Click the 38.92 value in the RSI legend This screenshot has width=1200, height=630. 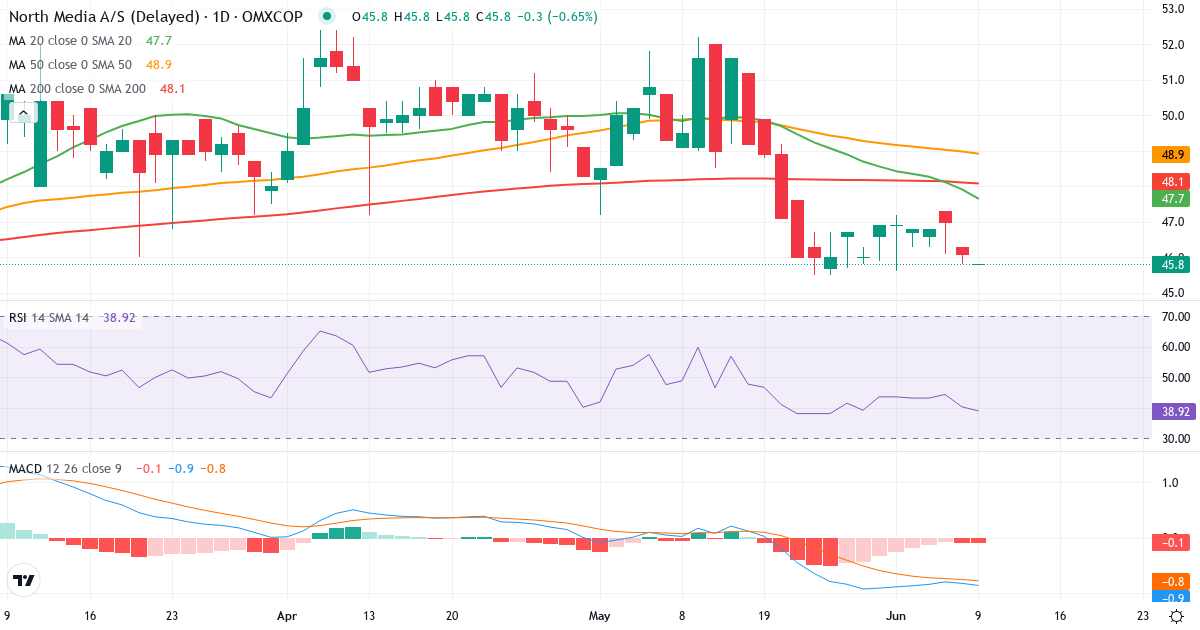click(120, 317)
